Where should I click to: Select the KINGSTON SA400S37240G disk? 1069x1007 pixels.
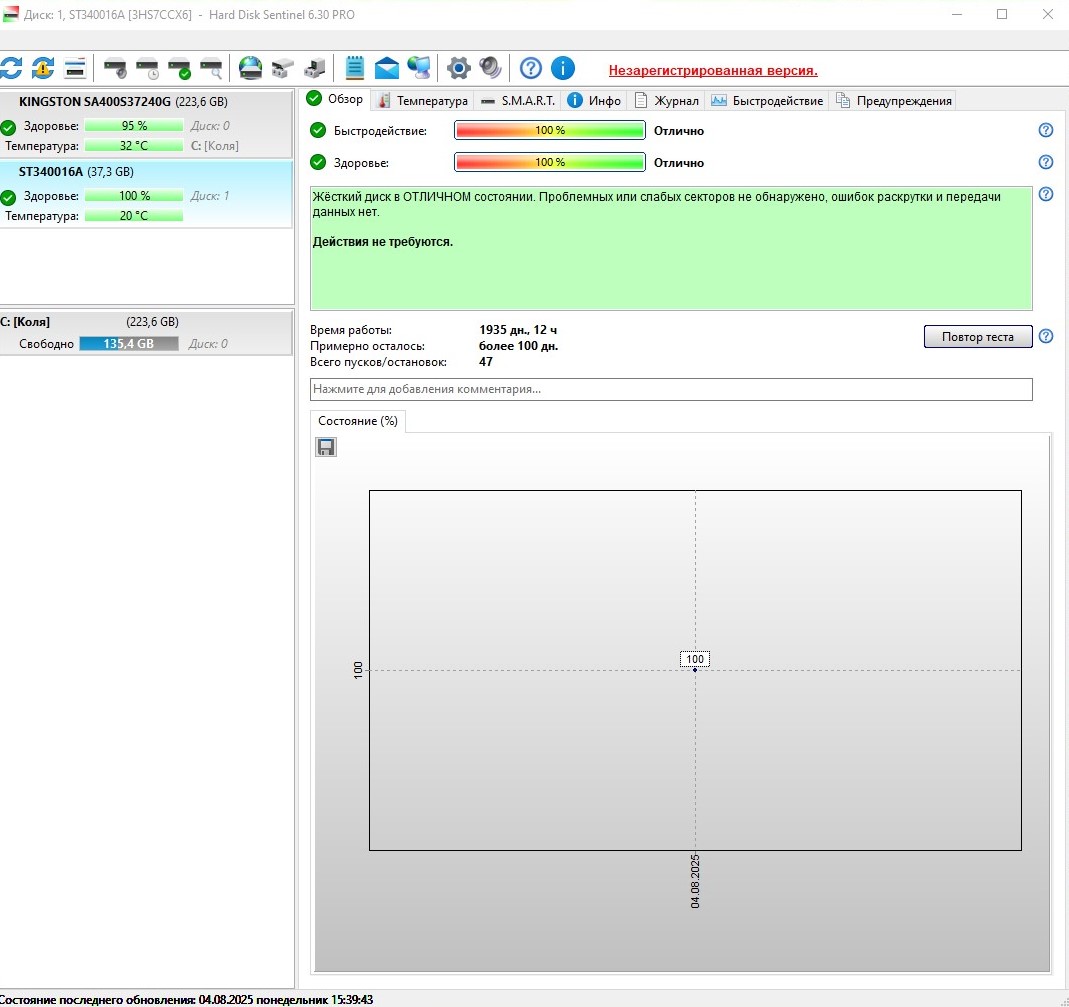pos(95,101)
